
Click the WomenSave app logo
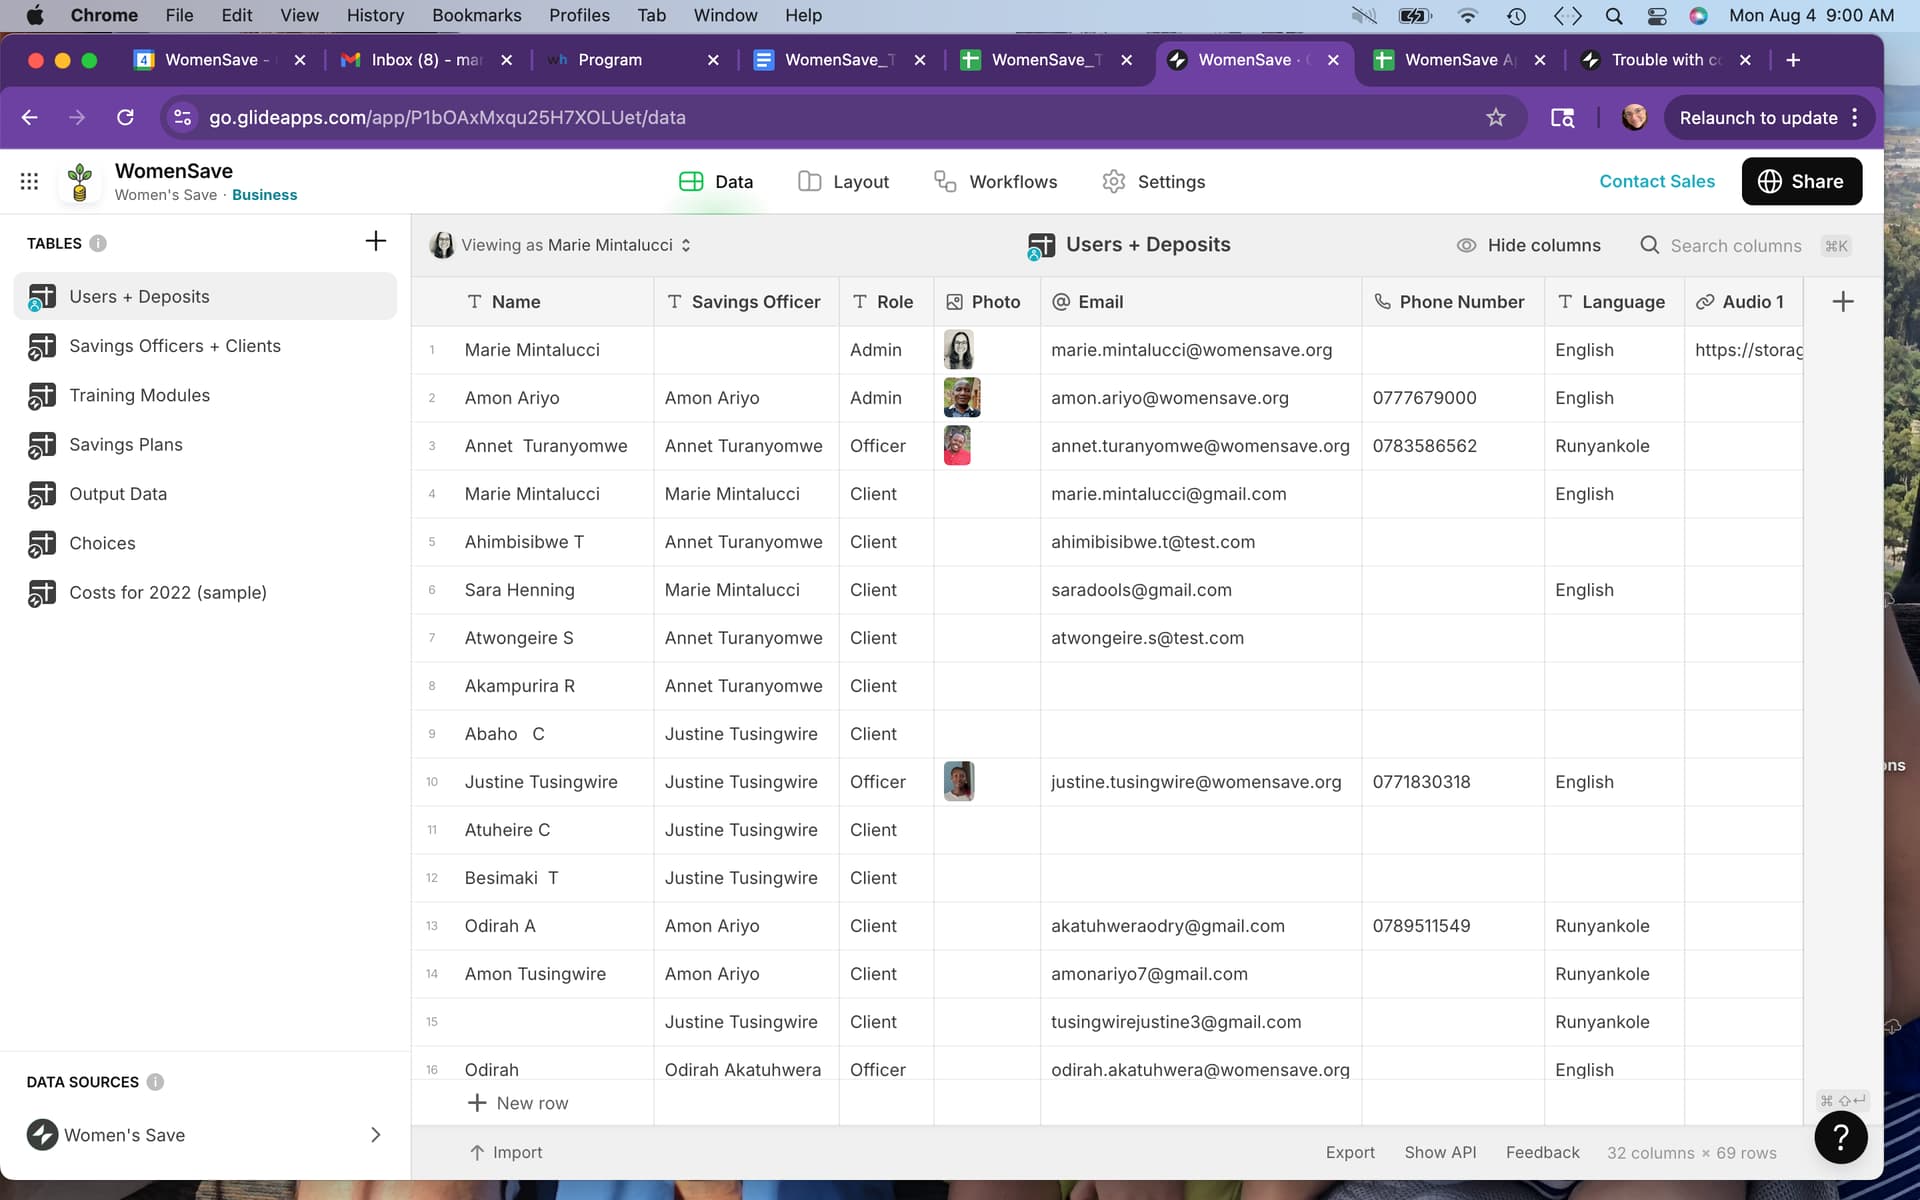click(80, 181)
